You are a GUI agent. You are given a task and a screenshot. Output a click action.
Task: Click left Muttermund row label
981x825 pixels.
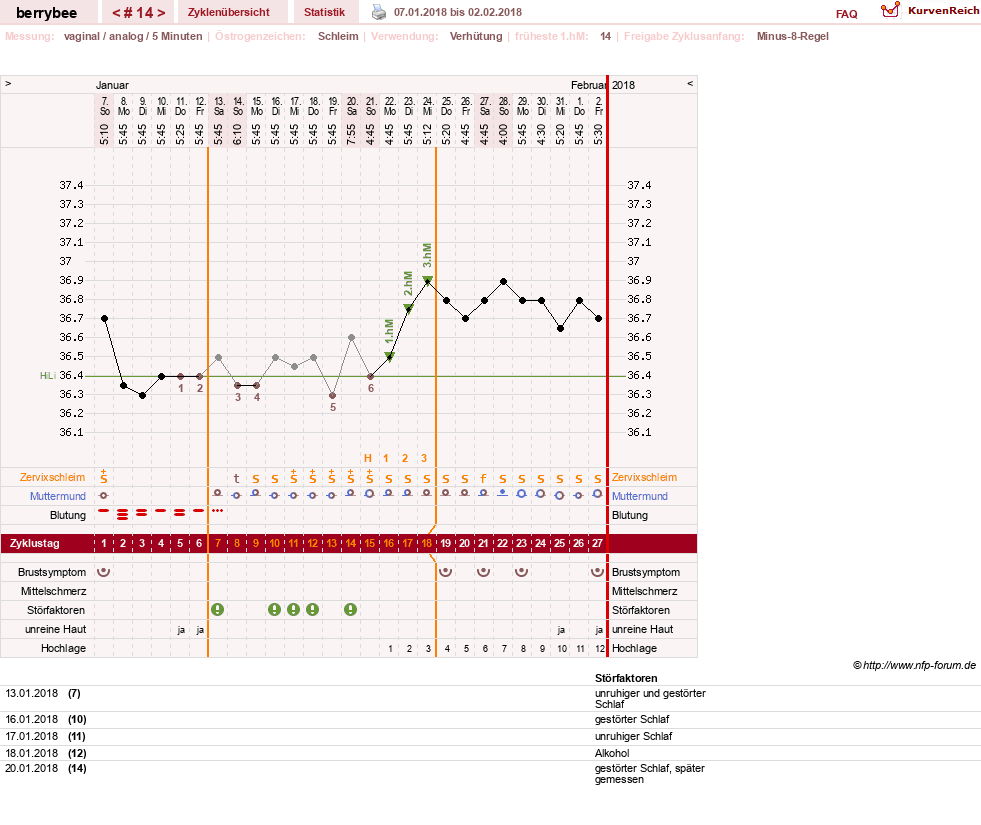(x=58, y=496)
